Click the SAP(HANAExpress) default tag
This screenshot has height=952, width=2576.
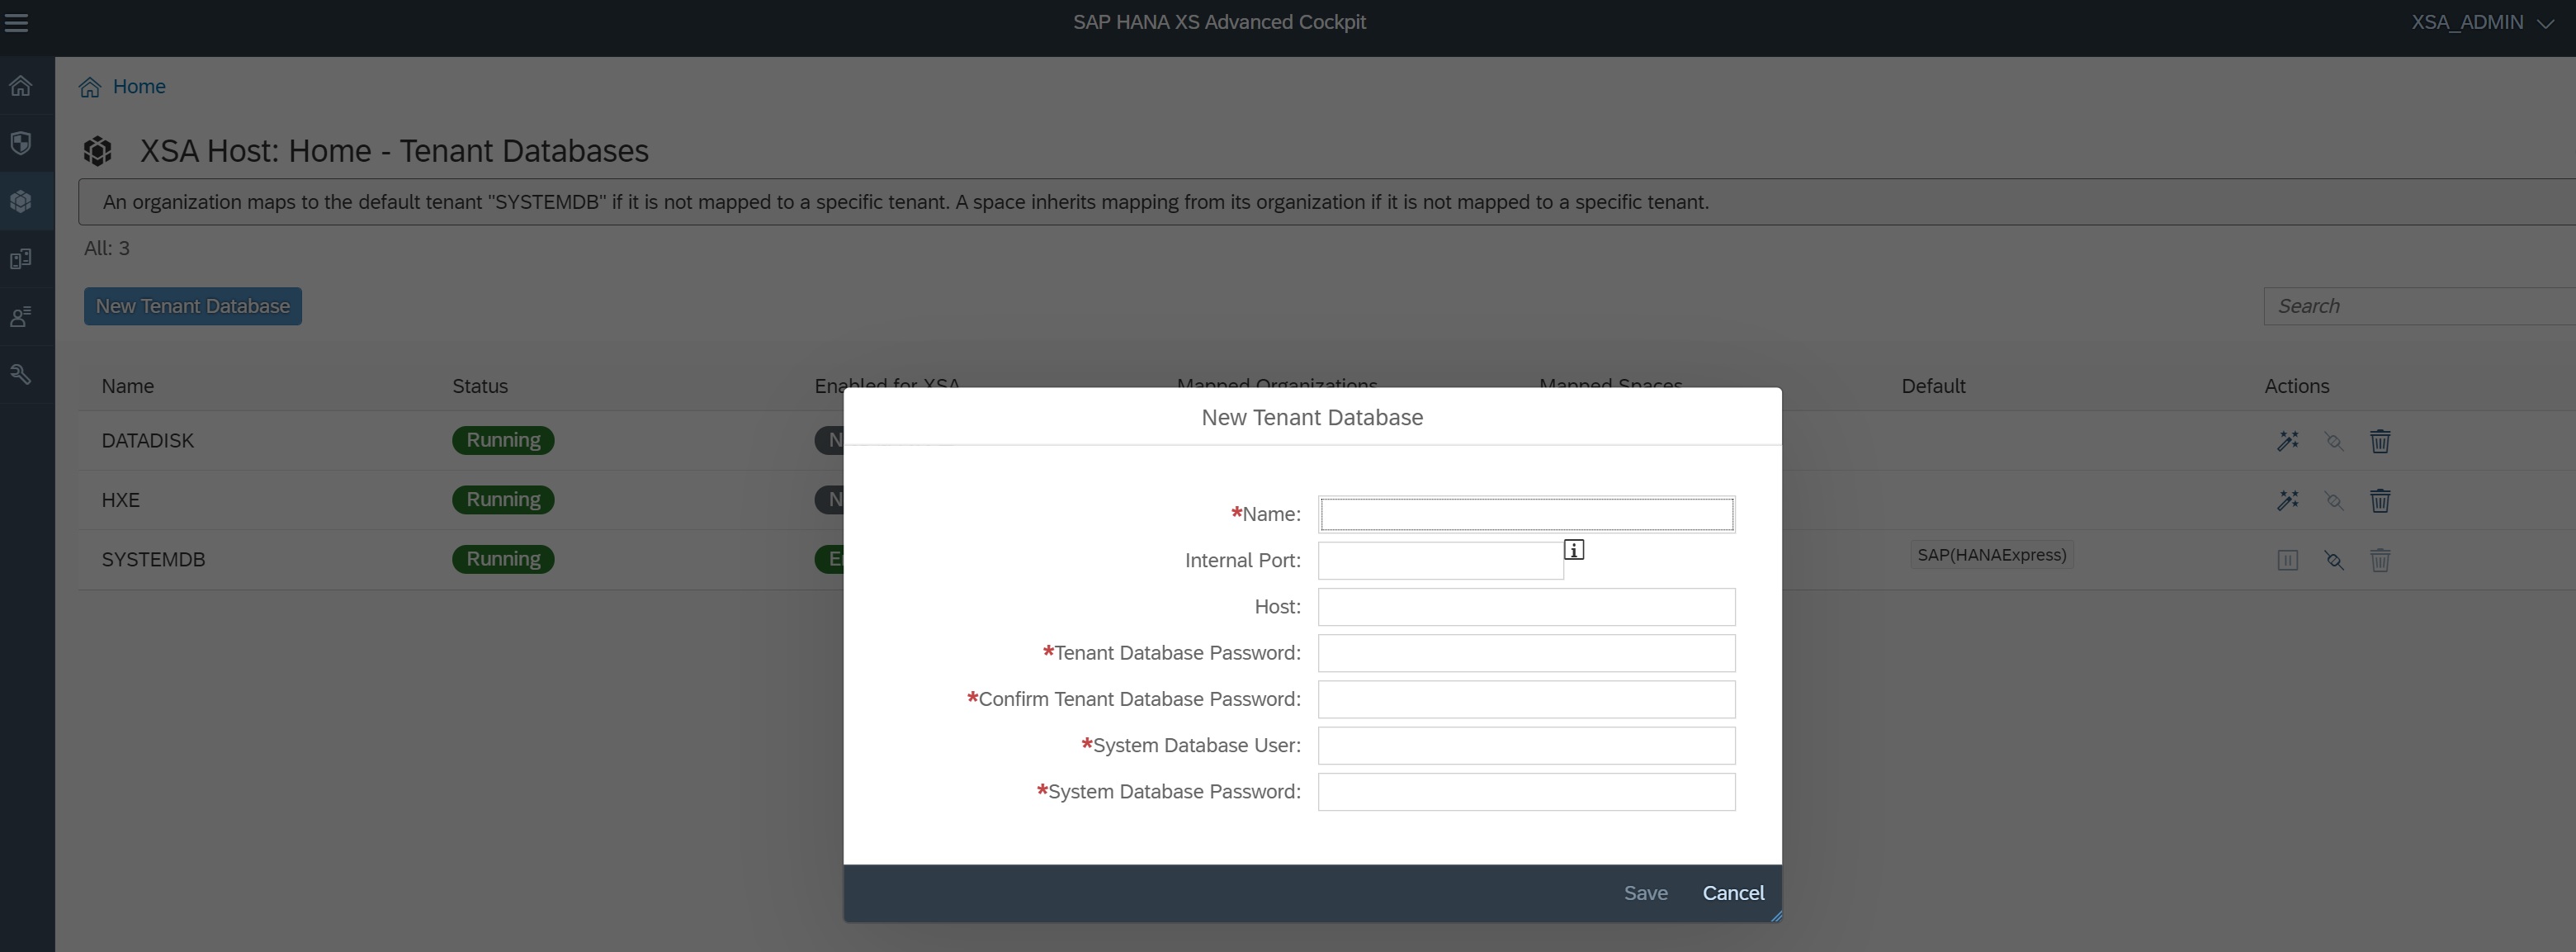(1991, 555)
